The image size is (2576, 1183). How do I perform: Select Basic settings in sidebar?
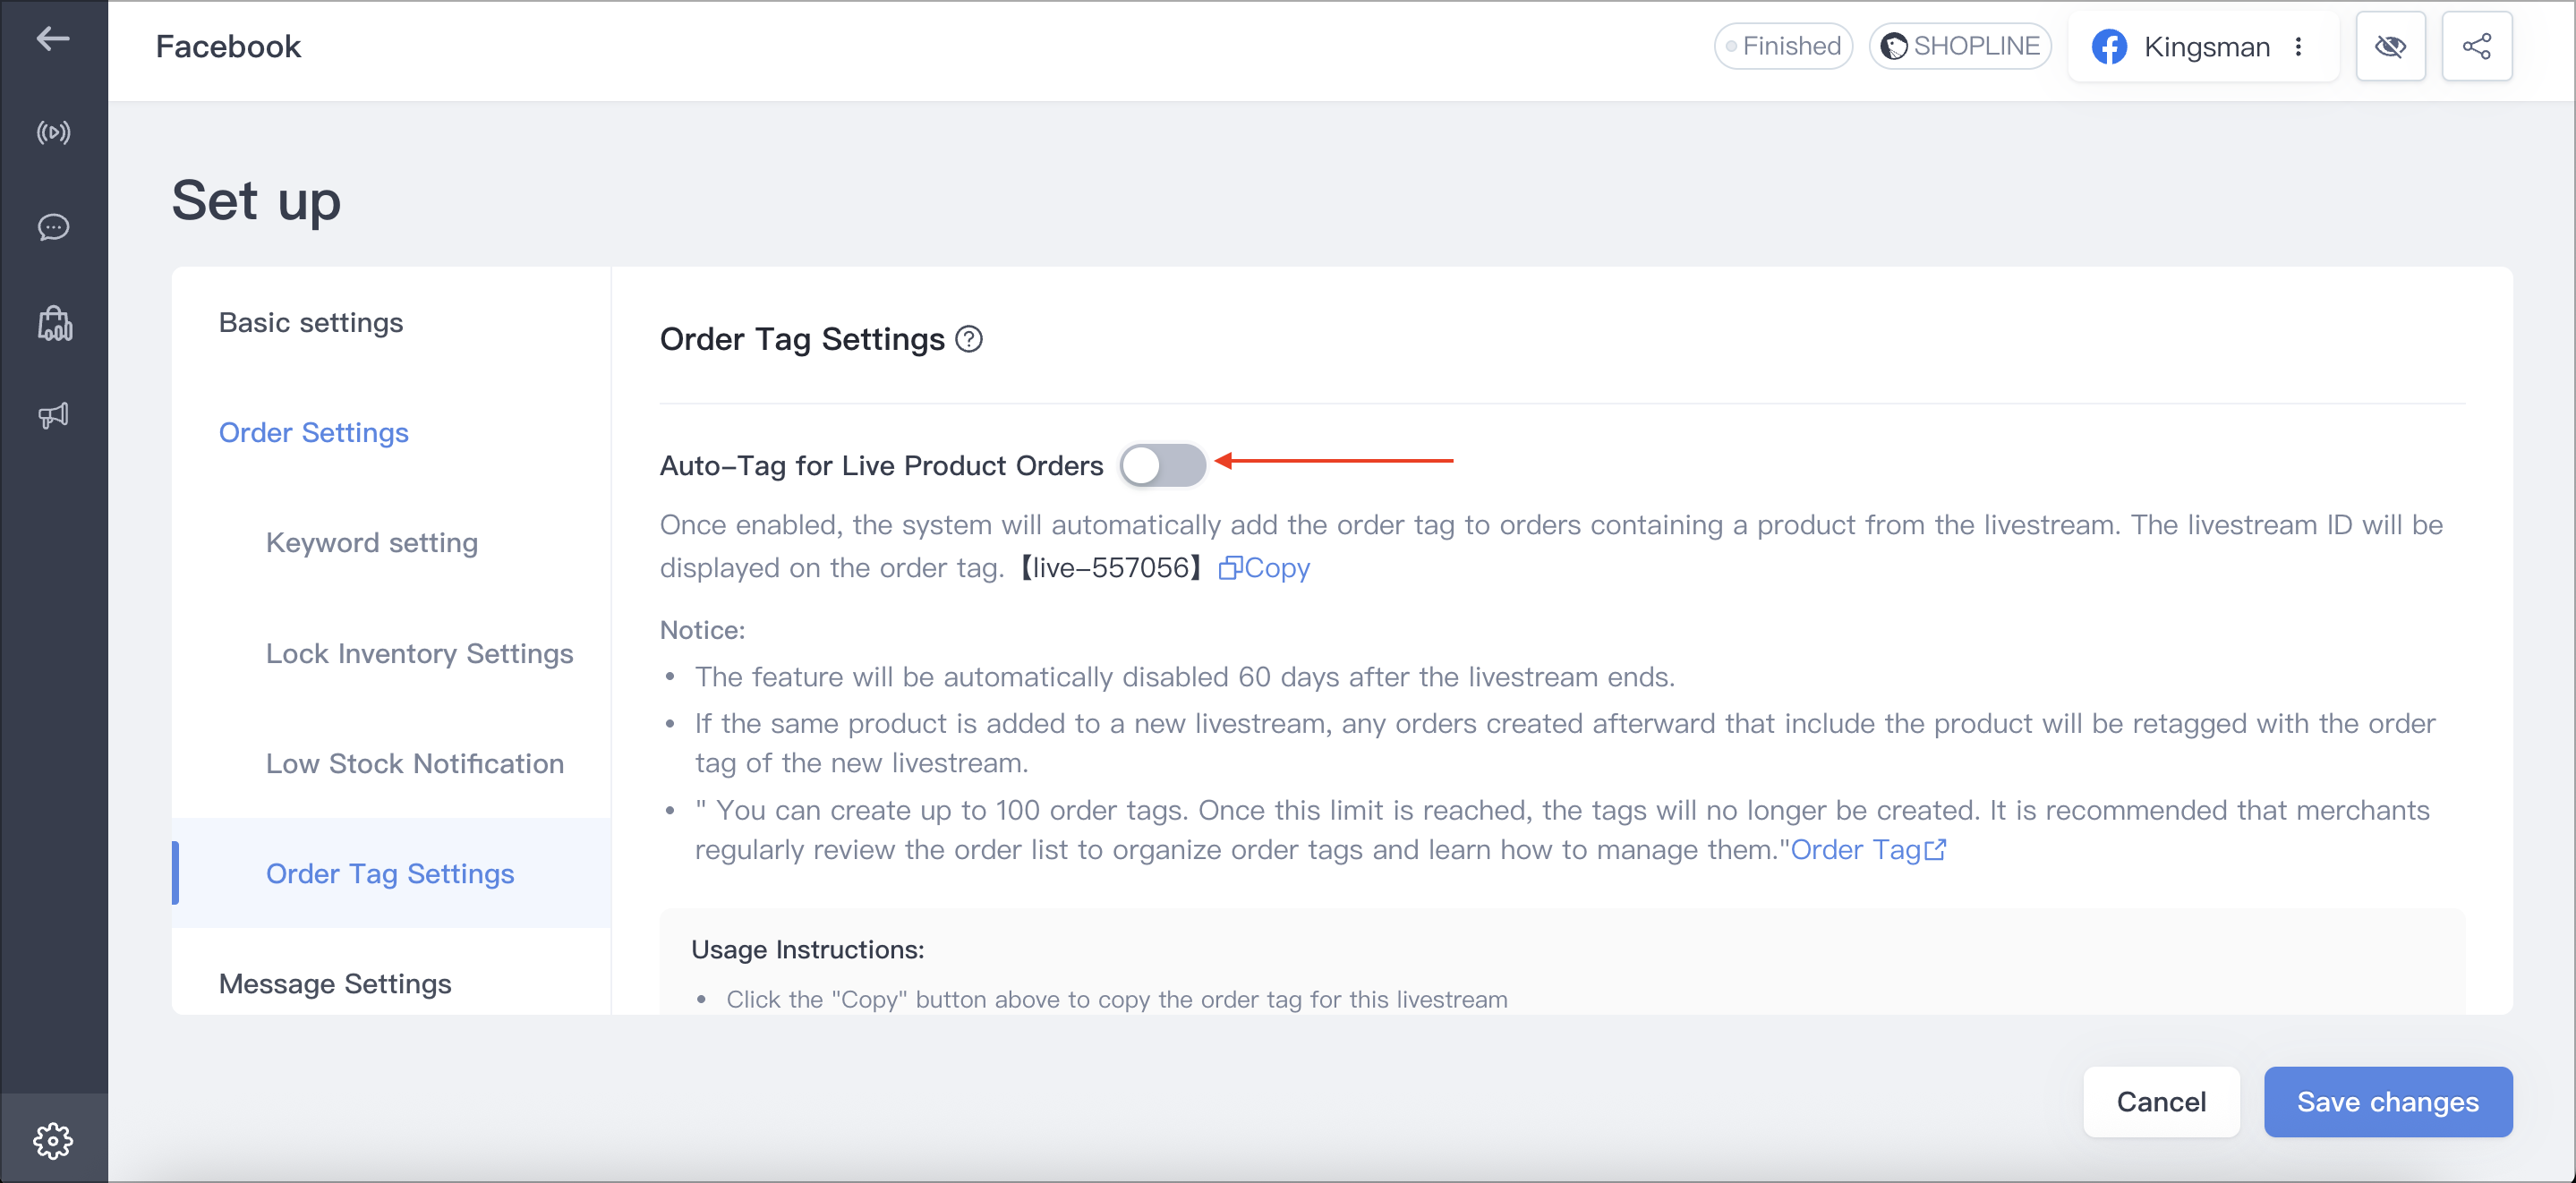coord(310,323)
